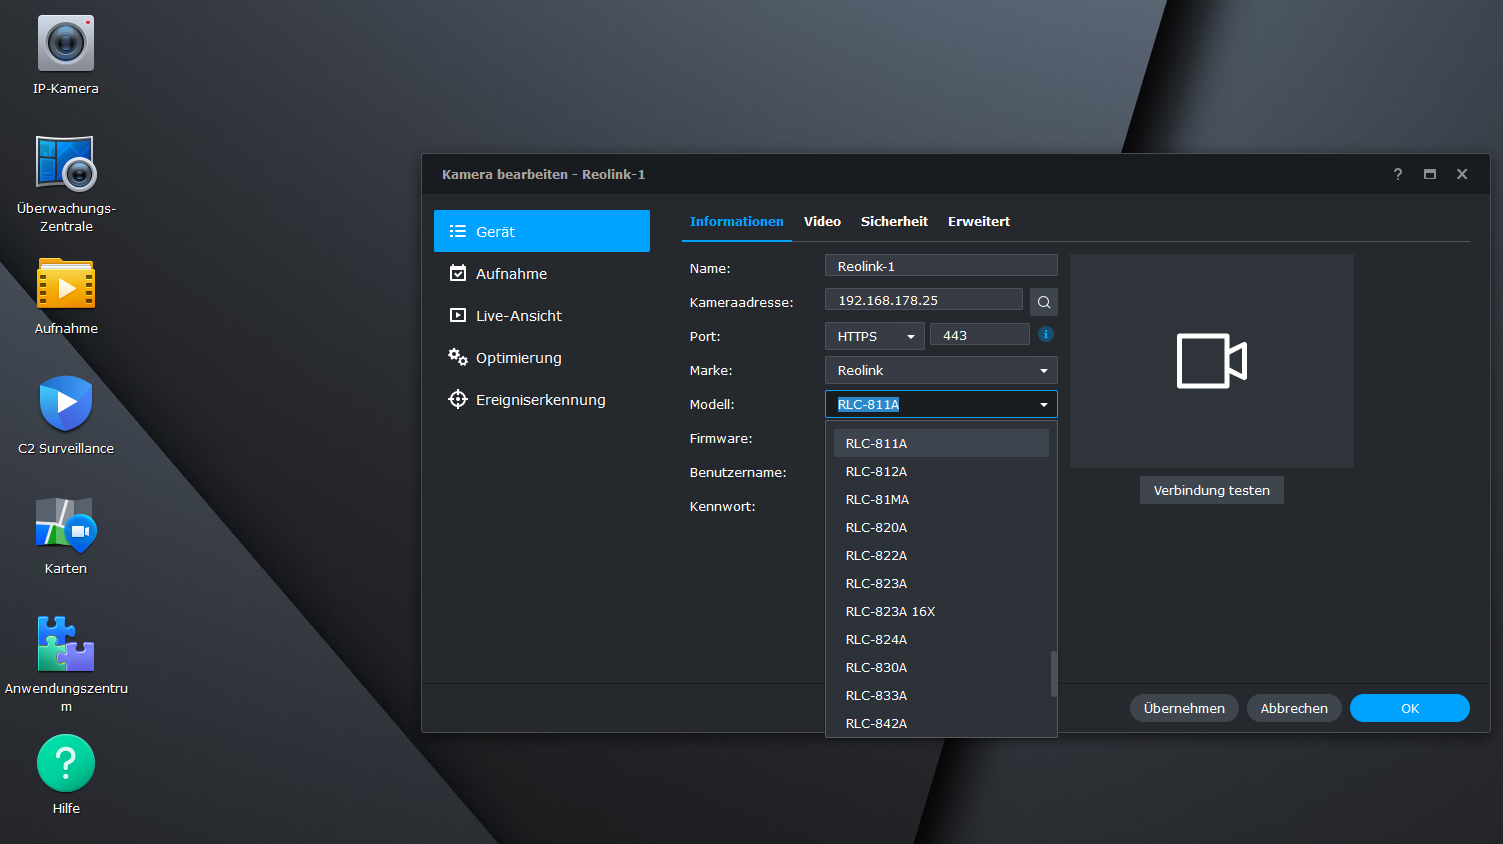Select RLC-824A in model list

[941, 639]
